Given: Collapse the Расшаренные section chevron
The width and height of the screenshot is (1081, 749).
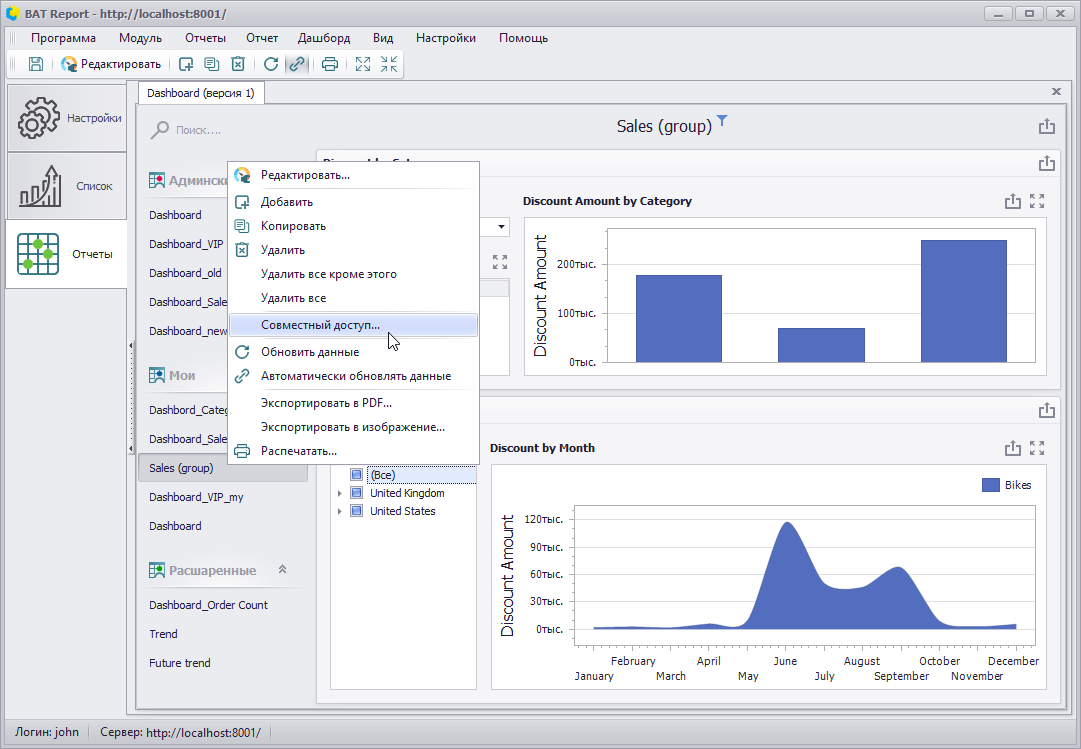Looking at the screenshot, I should pyautogui.click(x=282, y=570).
